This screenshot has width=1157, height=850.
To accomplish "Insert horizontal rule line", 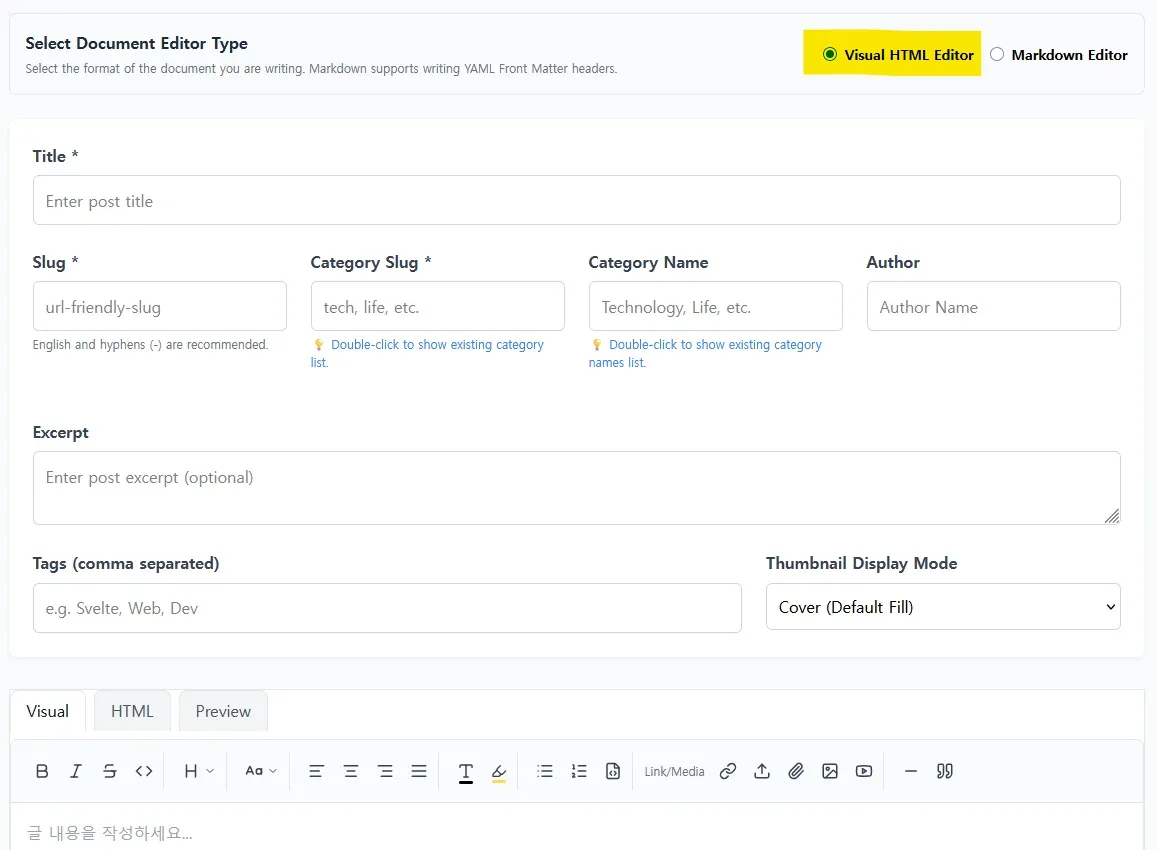I will pyautogui.click(x=911, y=771).
